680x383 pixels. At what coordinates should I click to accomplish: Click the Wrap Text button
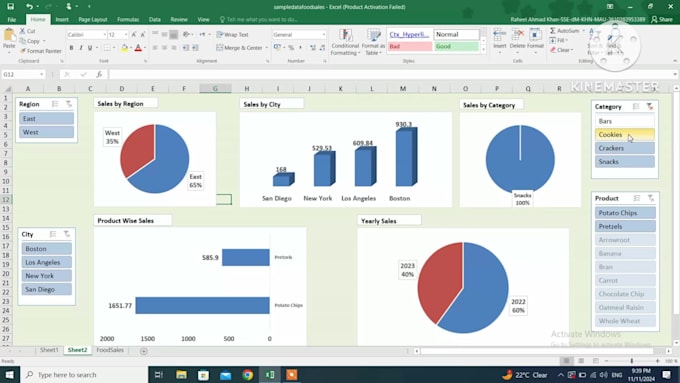coord(232,34)
